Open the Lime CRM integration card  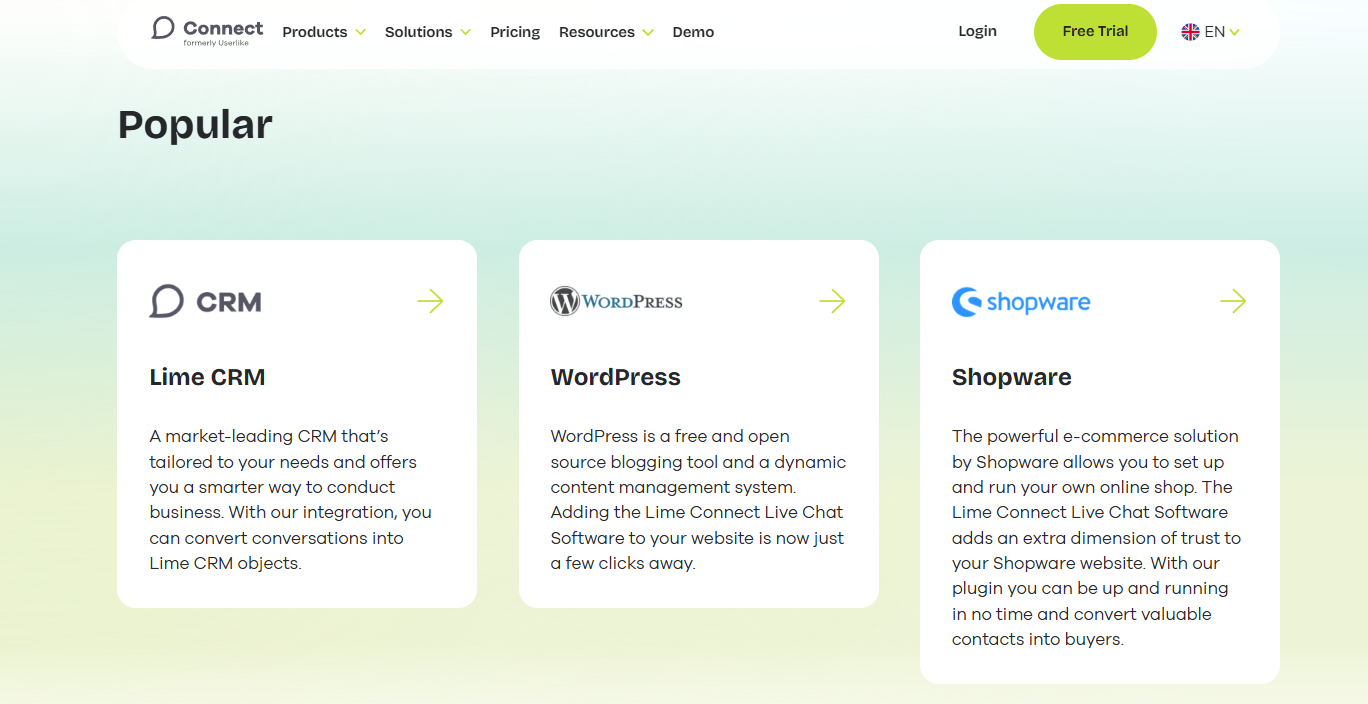(x=207, y=377)
